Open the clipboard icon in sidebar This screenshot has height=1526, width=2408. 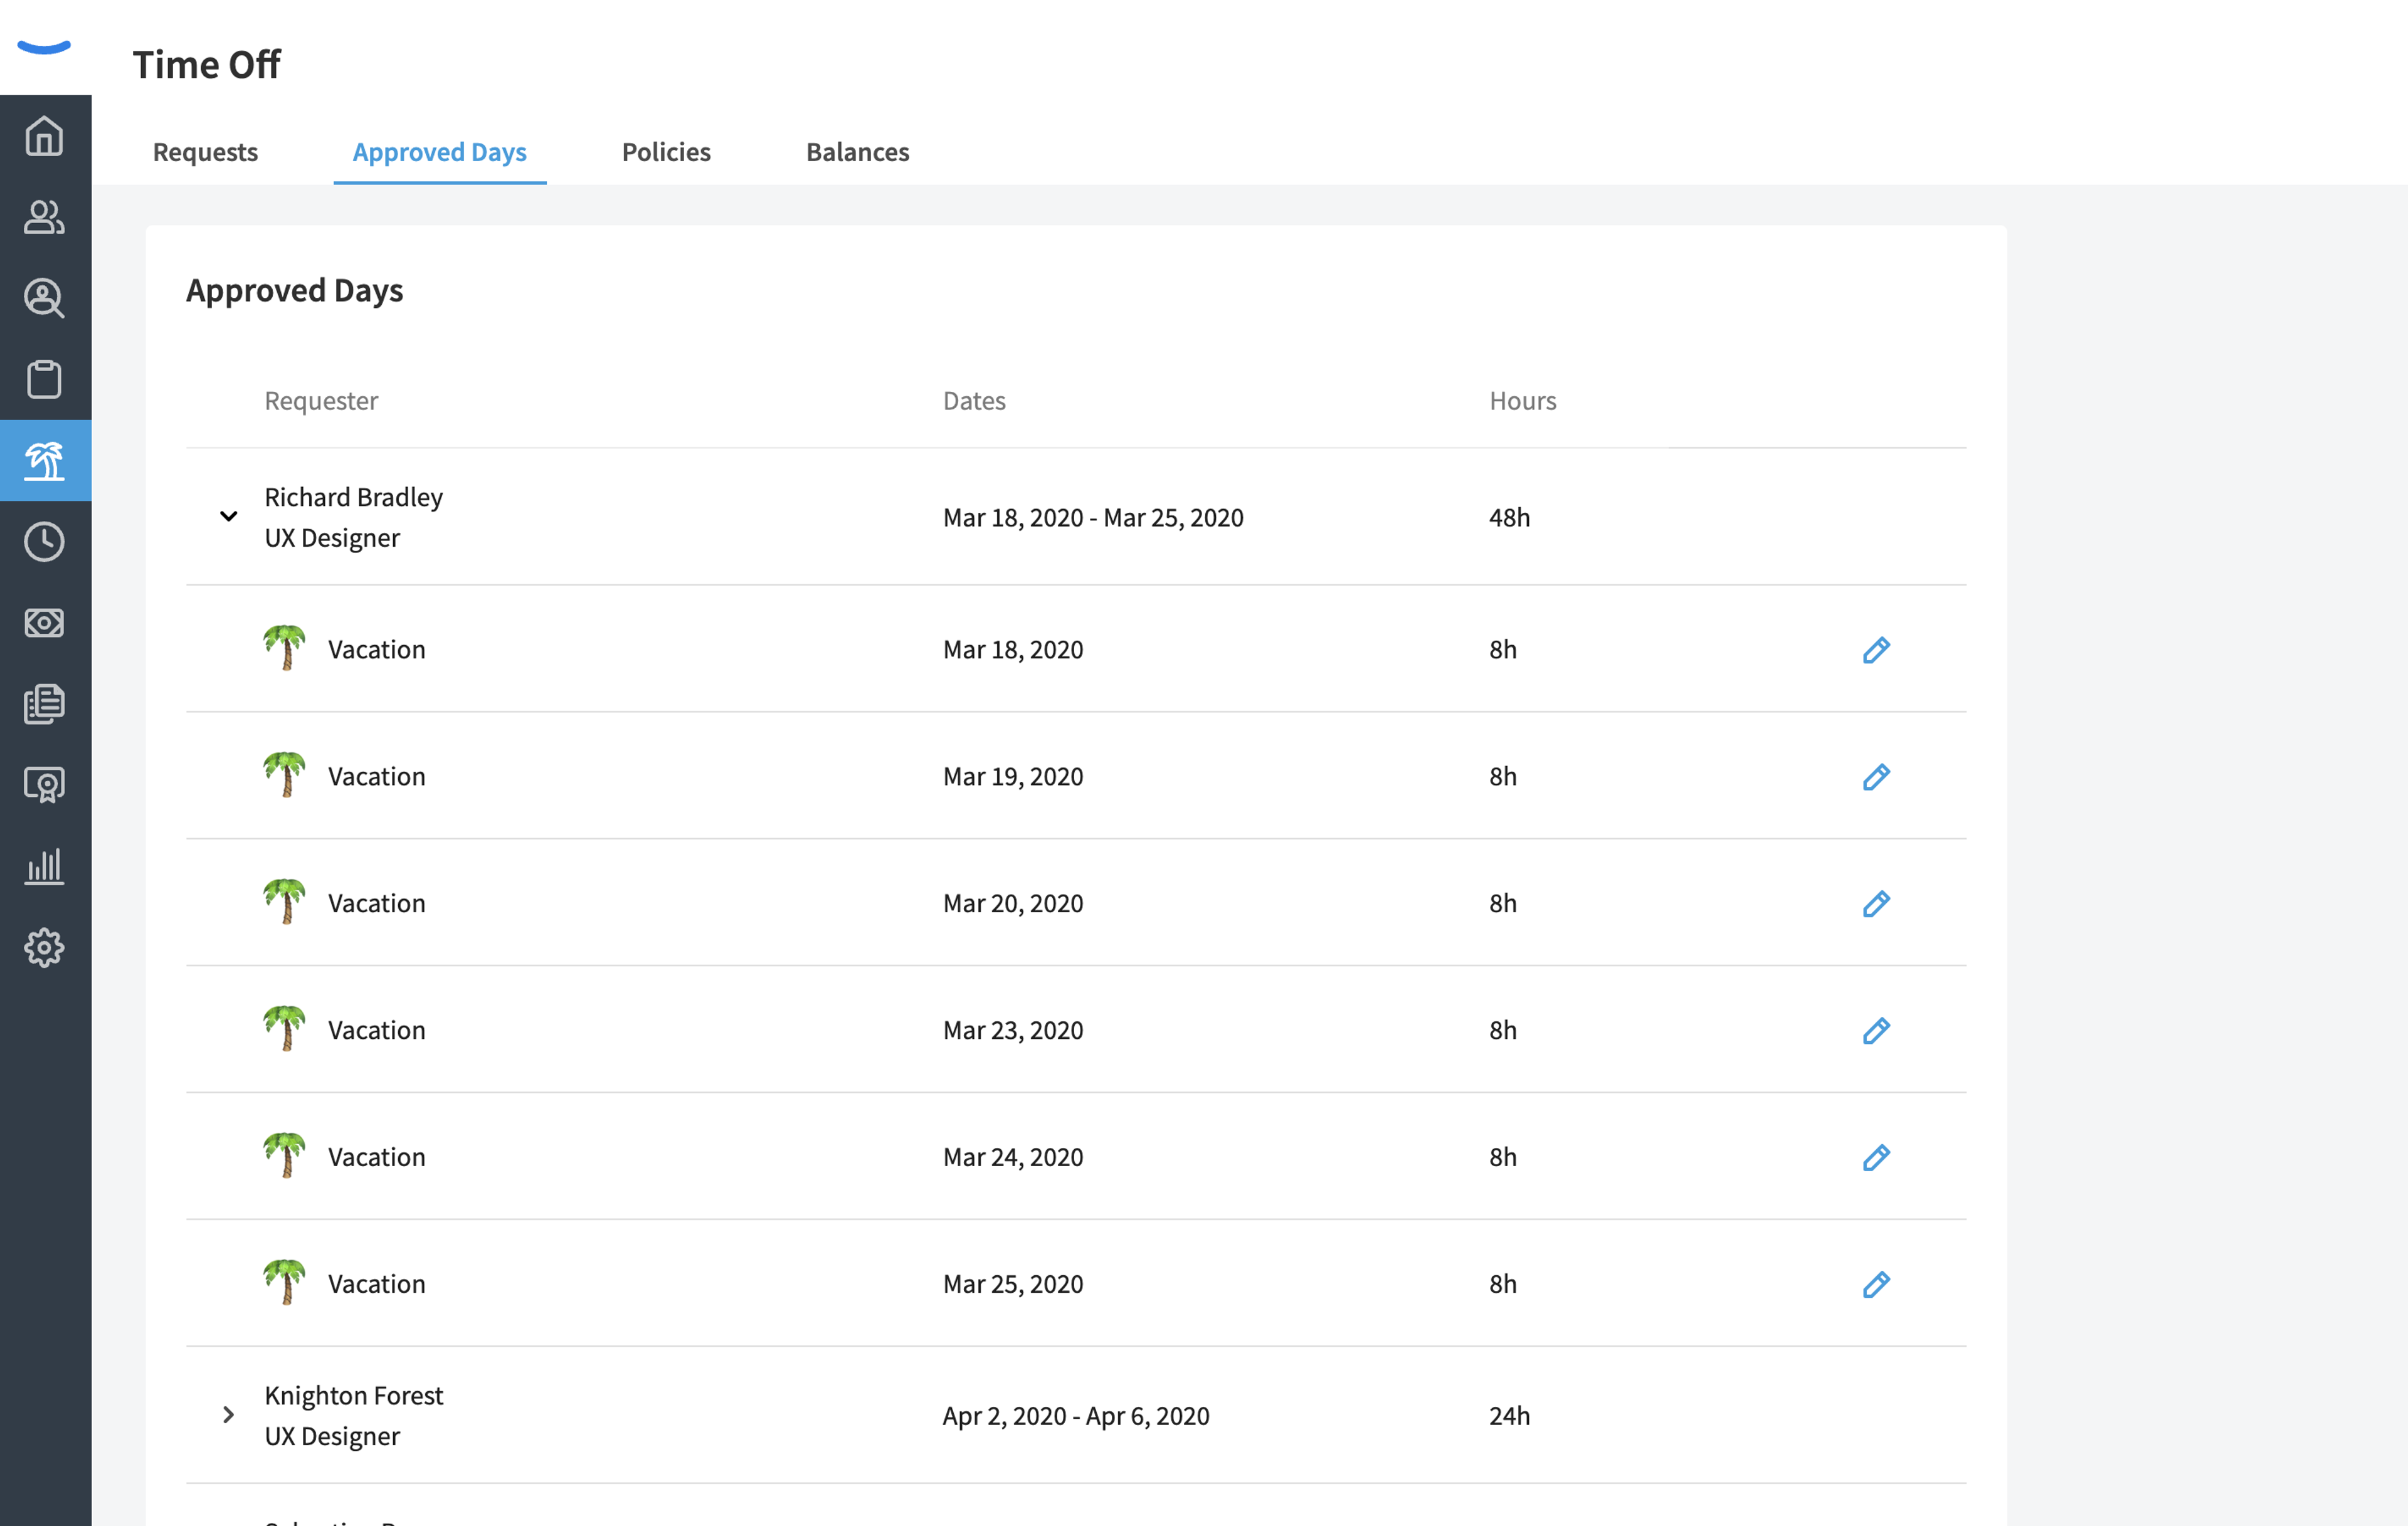(44, 379)
